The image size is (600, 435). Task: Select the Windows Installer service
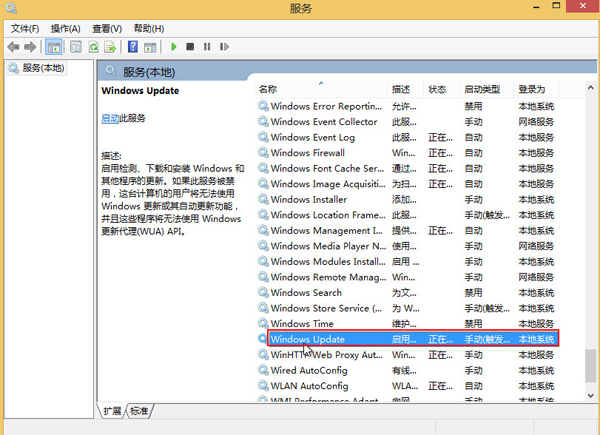(x=408, y=199)
